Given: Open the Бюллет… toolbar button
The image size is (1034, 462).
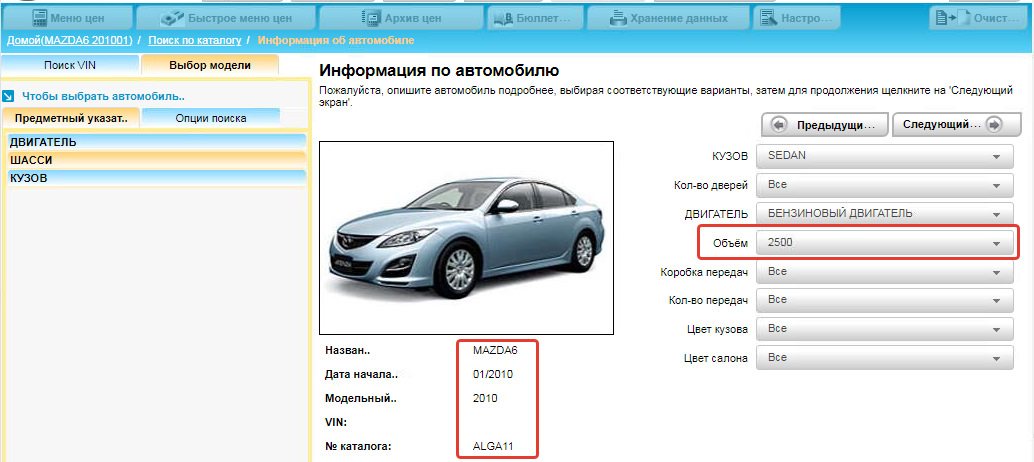Looking at the screenshot, I should pyautogui.click(x=534, y=18).
